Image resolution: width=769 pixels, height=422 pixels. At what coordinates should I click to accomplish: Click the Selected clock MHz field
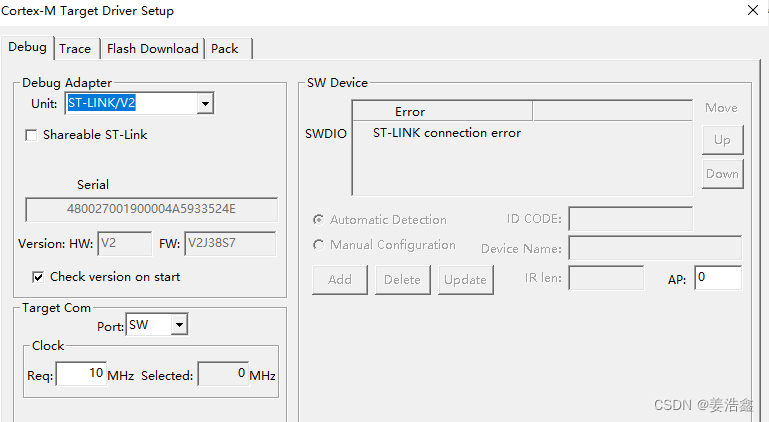(223, 374)
